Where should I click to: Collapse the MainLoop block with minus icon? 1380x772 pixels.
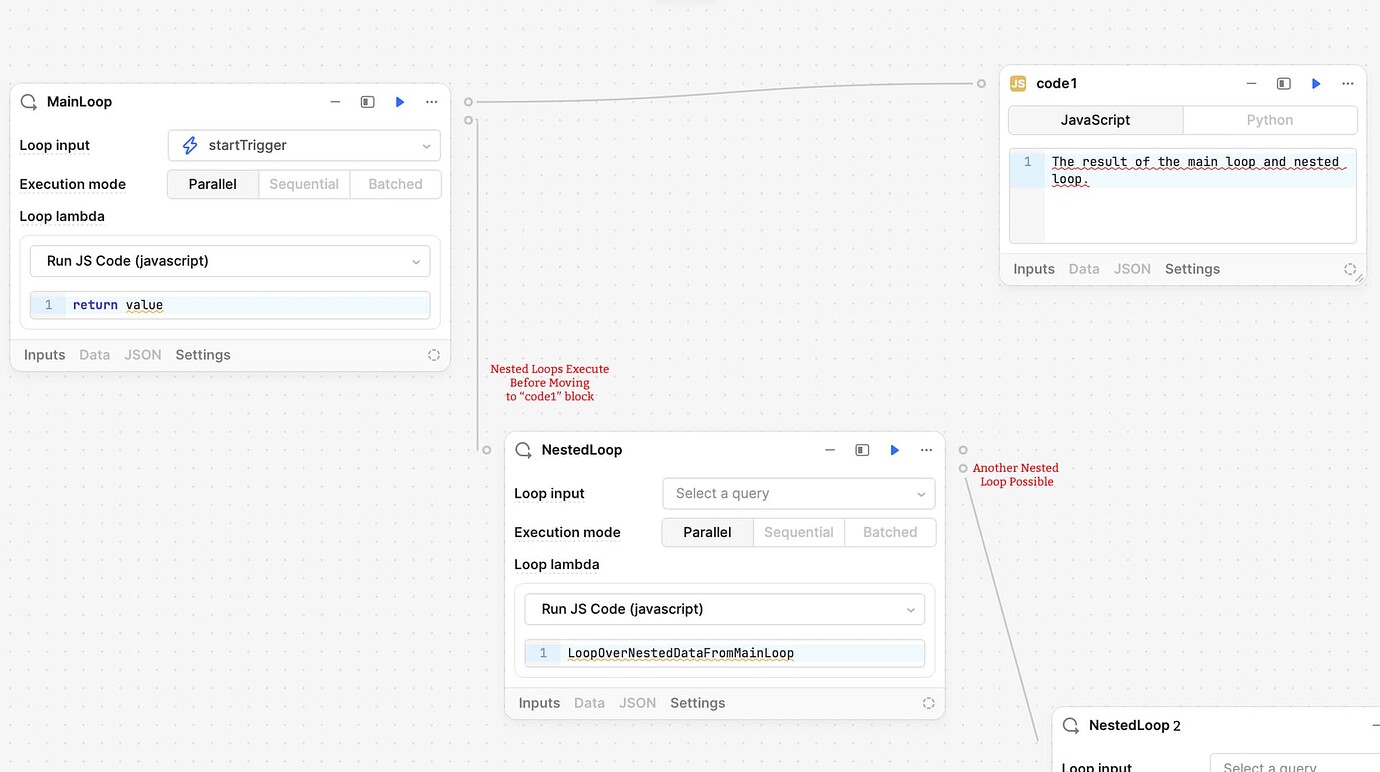pyautogui.click(x=336, y=102)
